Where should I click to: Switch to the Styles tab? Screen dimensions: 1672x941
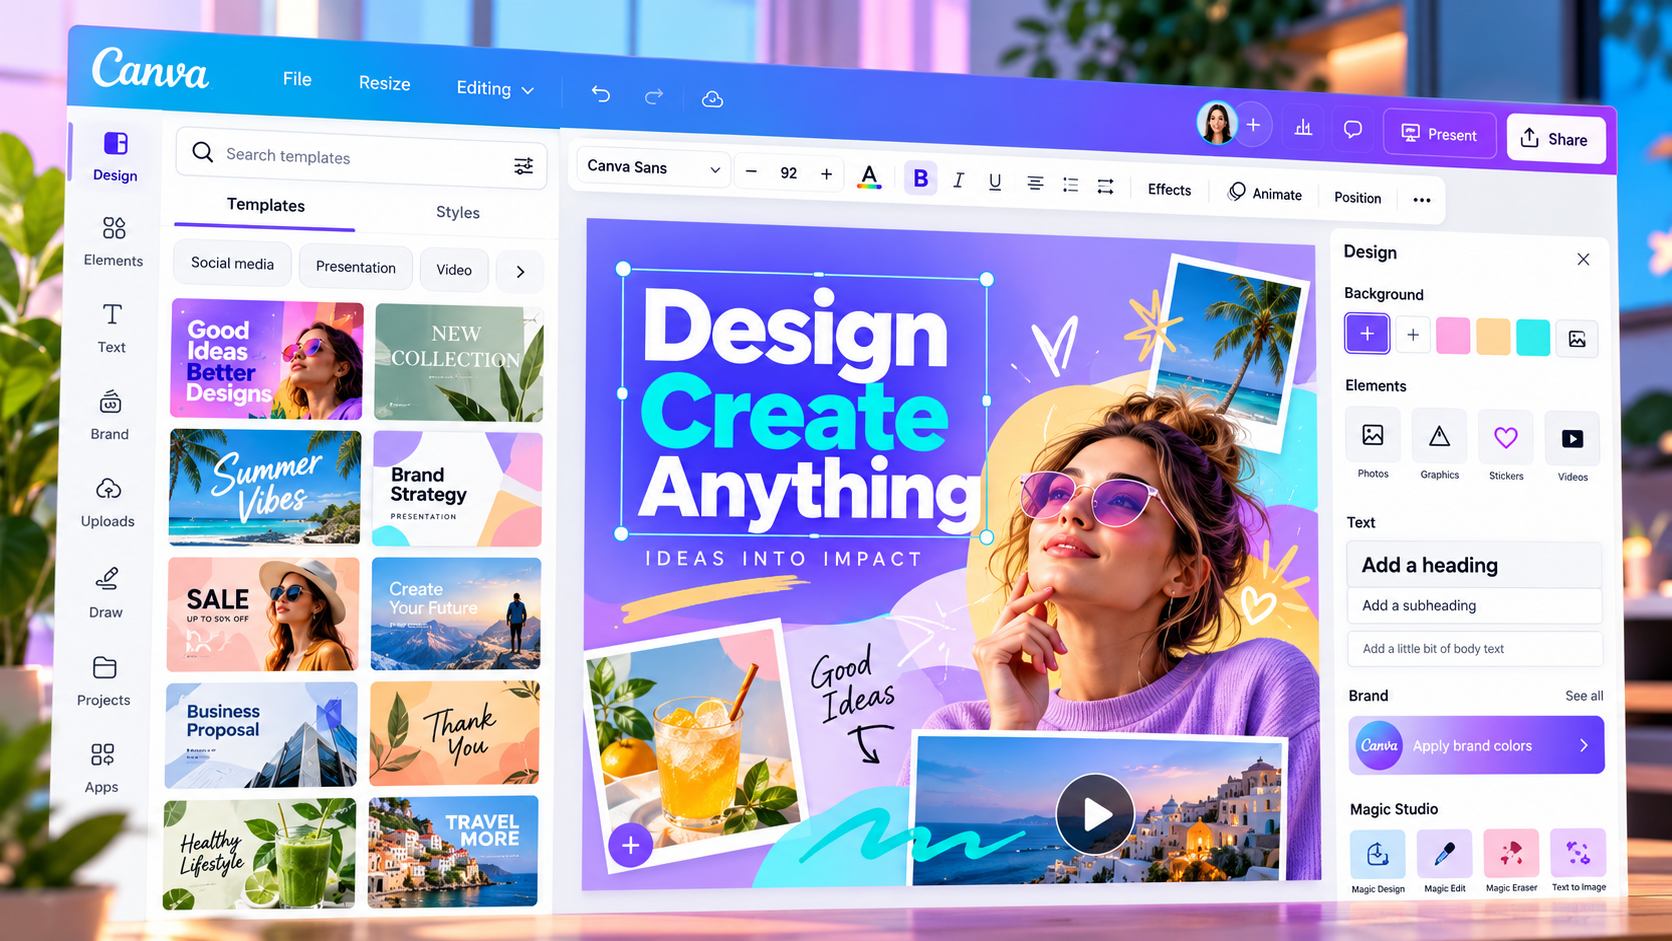[x=458, y=212]
